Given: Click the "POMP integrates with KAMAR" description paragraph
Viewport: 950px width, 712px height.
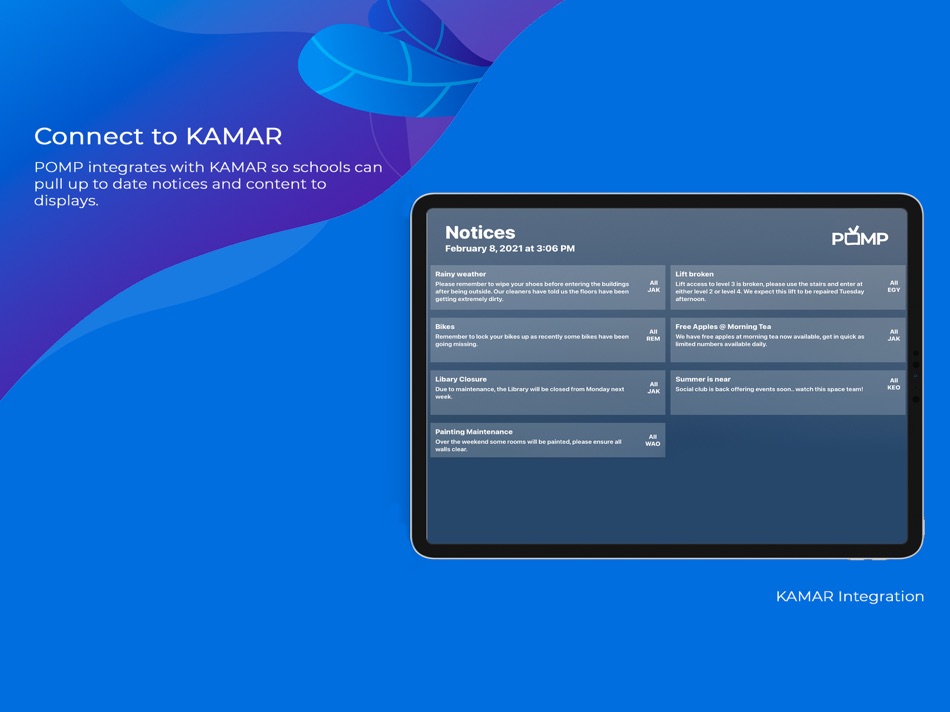Looking at the screenshot, I should click(x=208, y=184).
